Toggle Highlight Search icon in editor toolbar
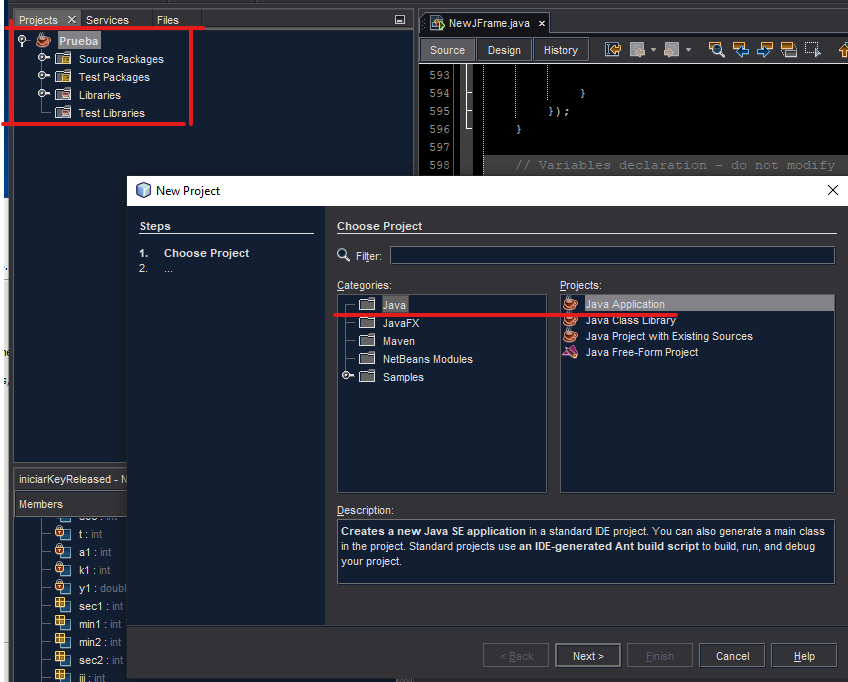 coord(789,50)
